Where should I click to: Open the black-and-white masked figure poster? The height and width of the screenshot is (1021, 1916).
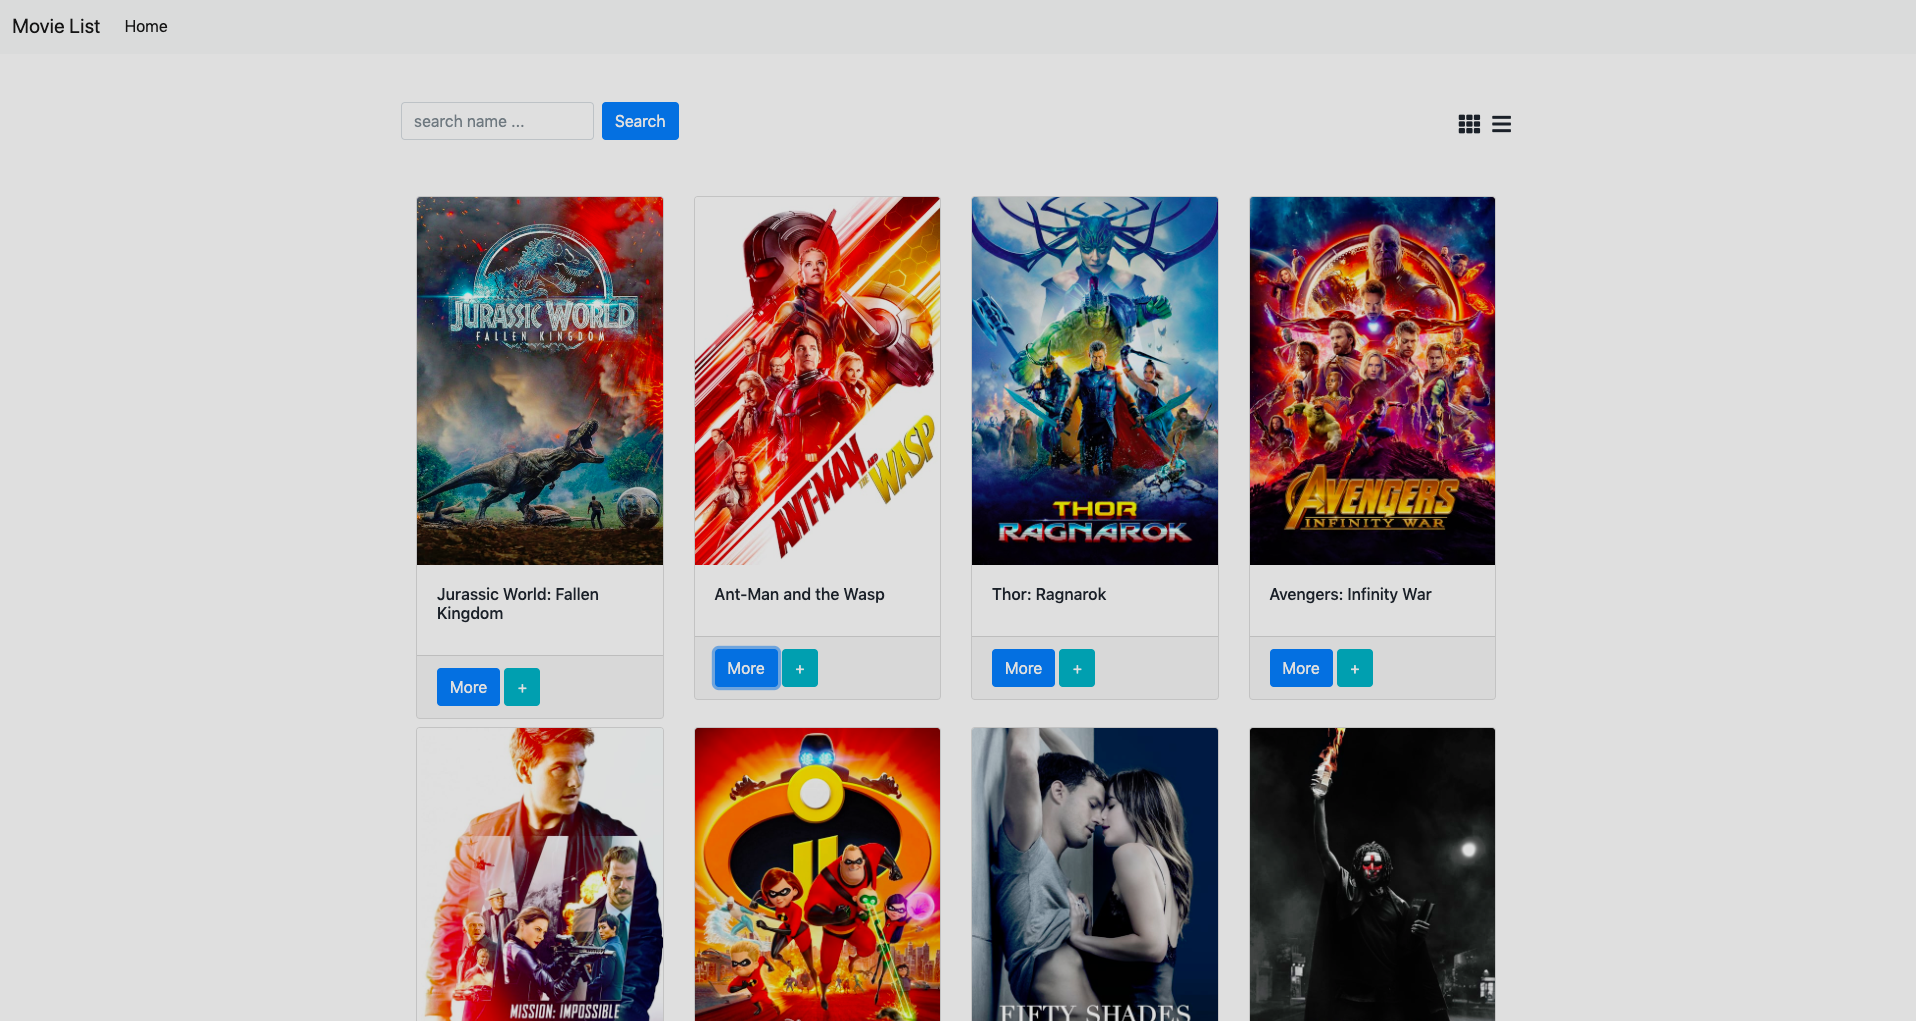(1372, 875)
